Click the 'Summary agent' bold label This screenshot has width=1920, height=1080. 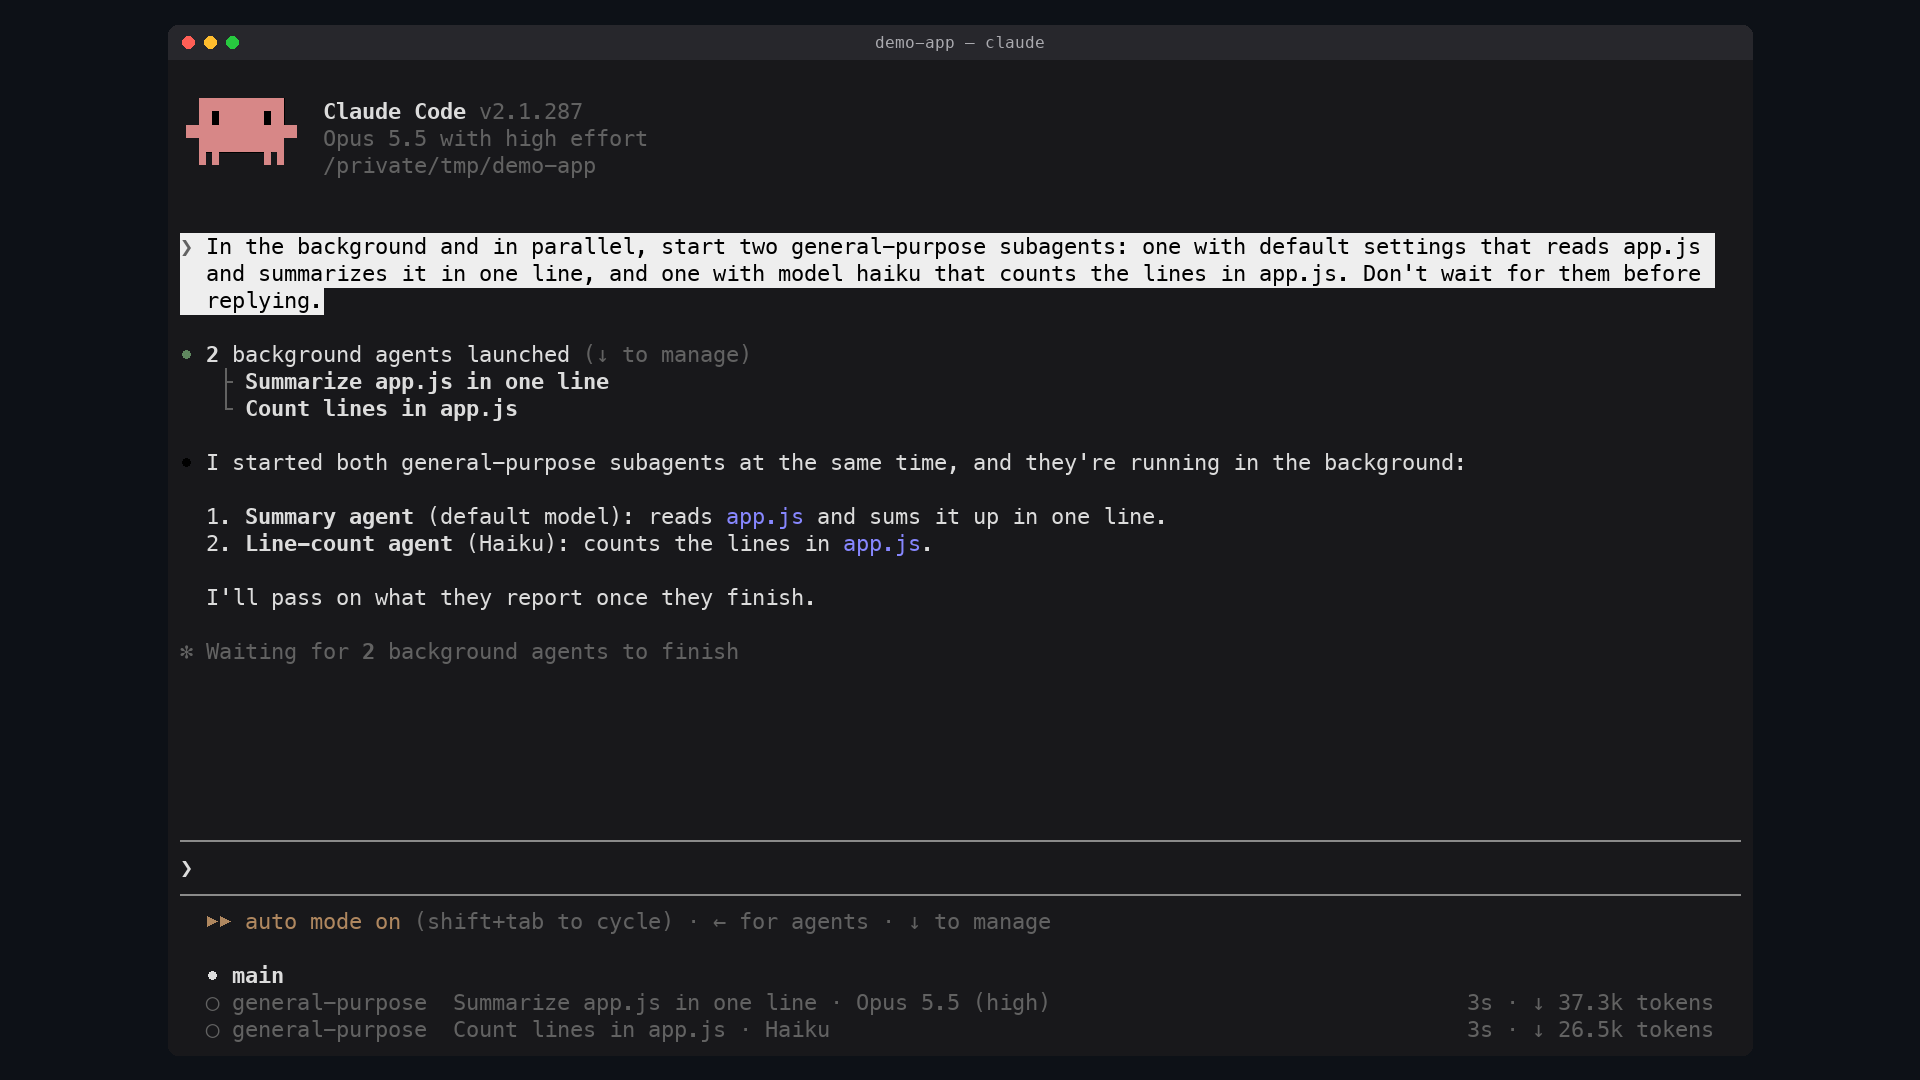point(329,517)
